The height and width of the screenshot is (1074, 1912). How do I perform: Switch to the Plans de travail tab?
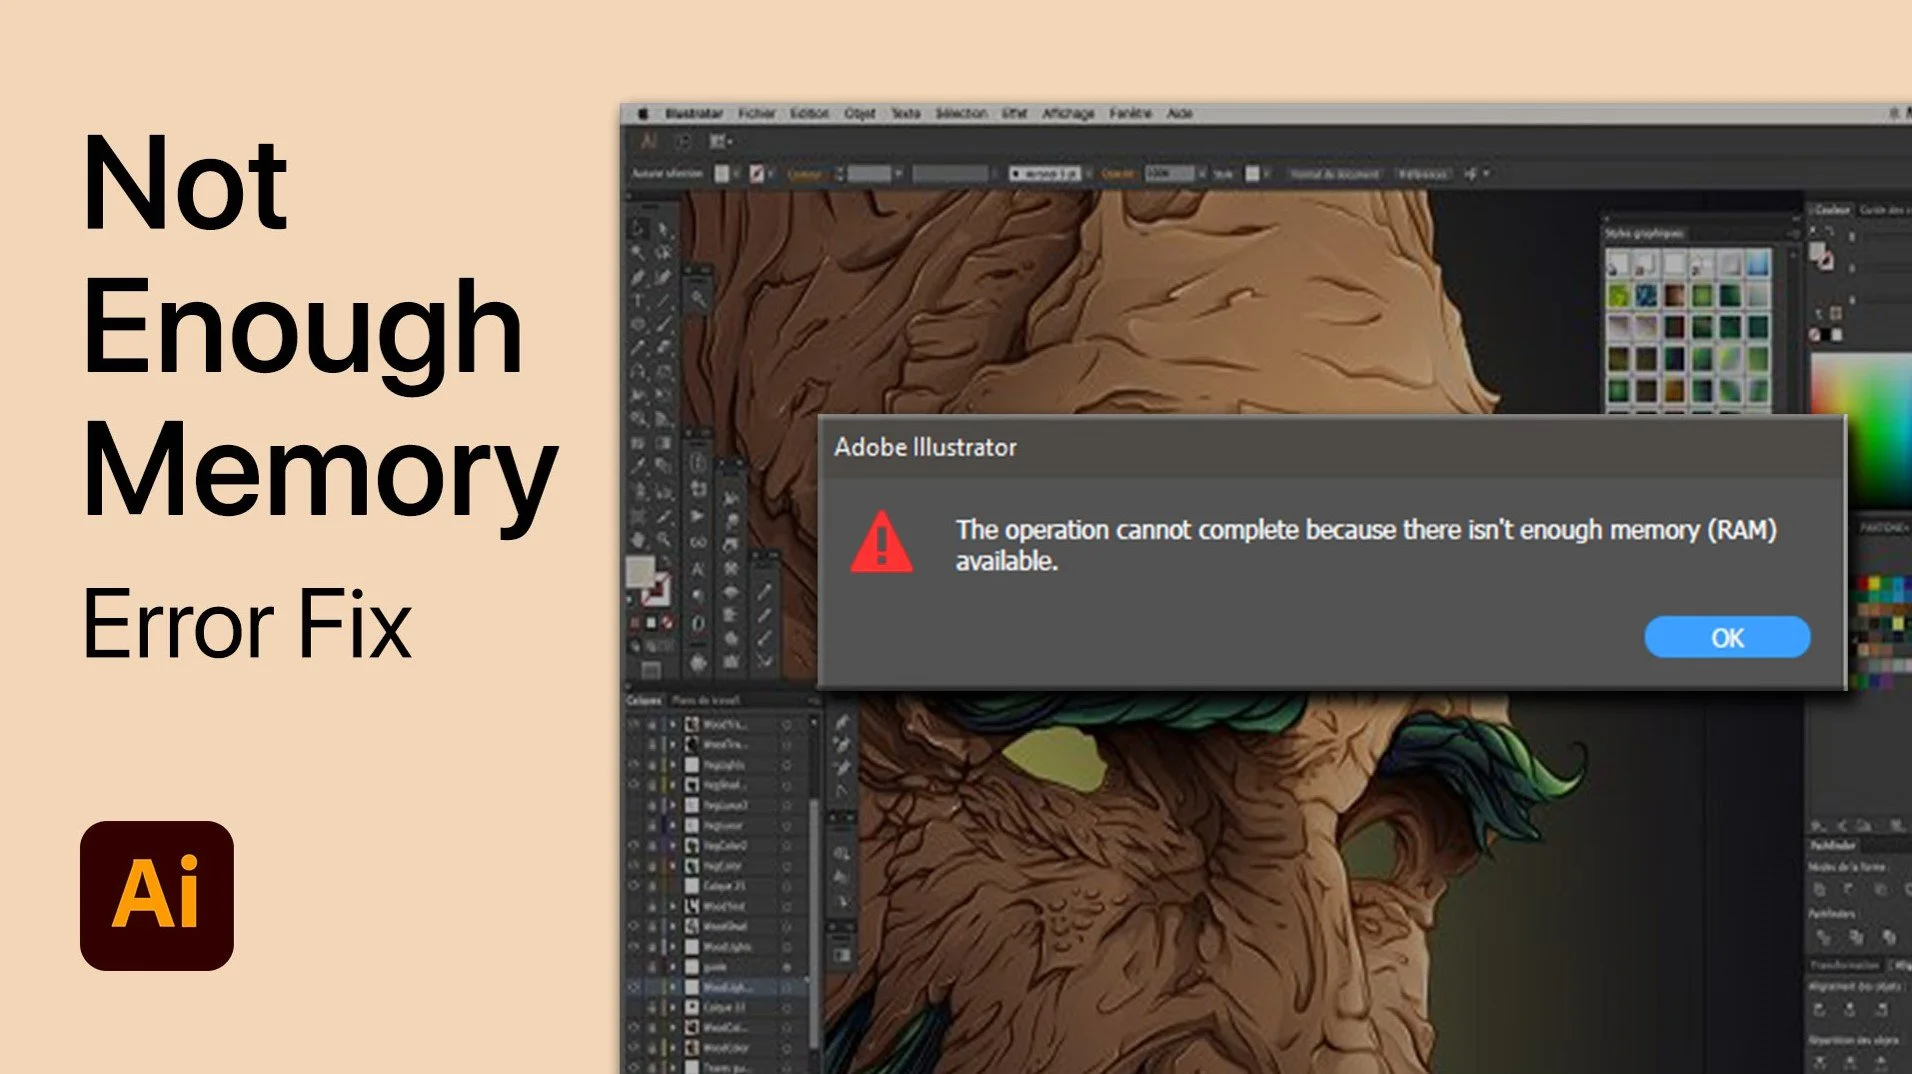click(x=706, y=700)
